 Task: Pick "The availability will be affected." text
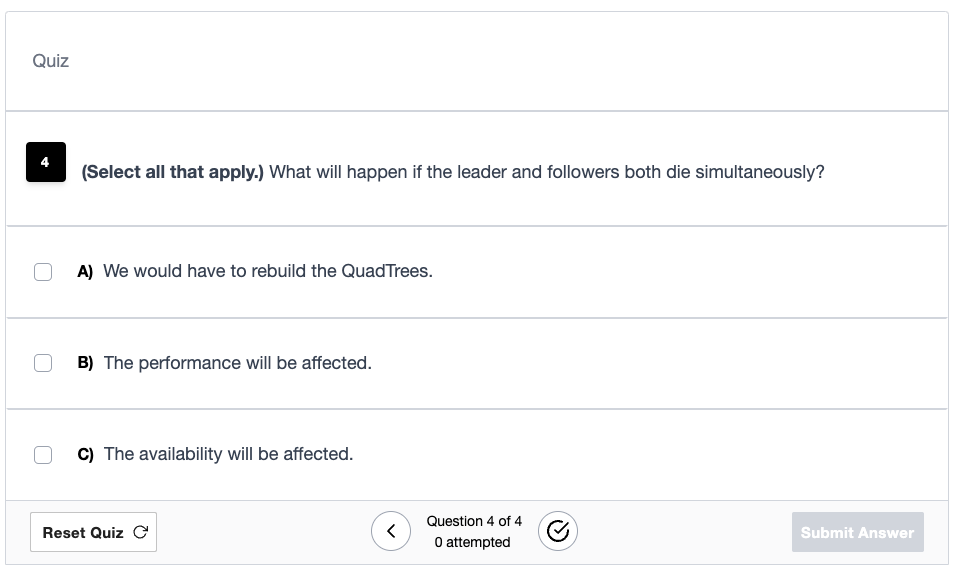pyautogui.click(x=228, y=454)
